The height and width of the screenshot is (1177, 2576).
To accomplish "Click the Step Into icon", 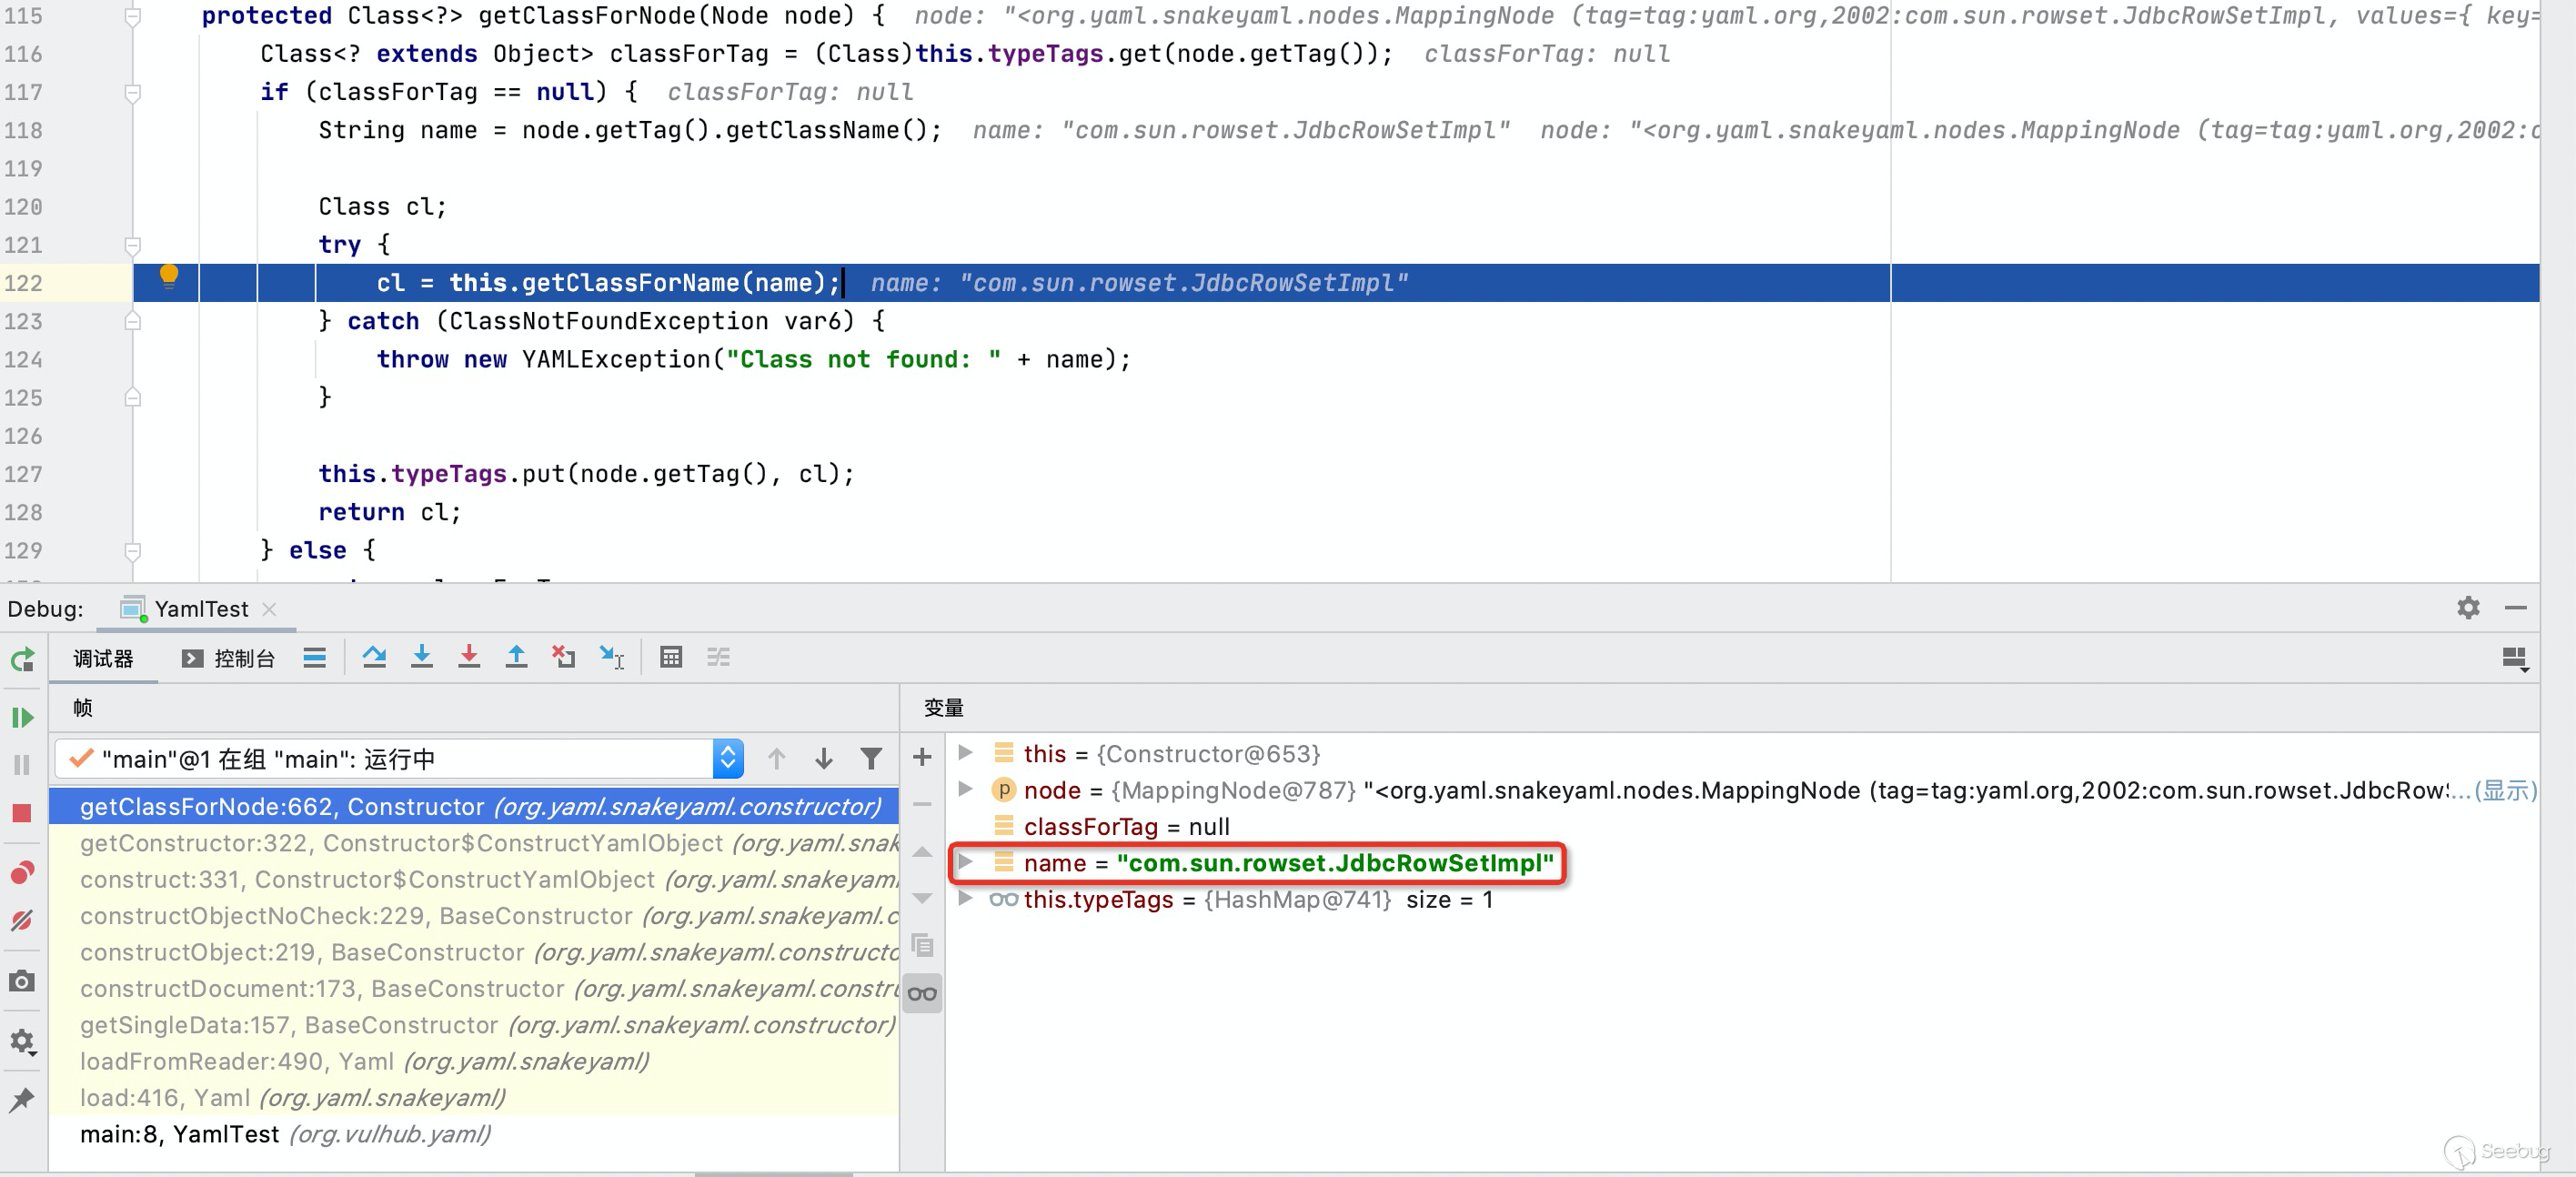I will click(x=422, y=657).
